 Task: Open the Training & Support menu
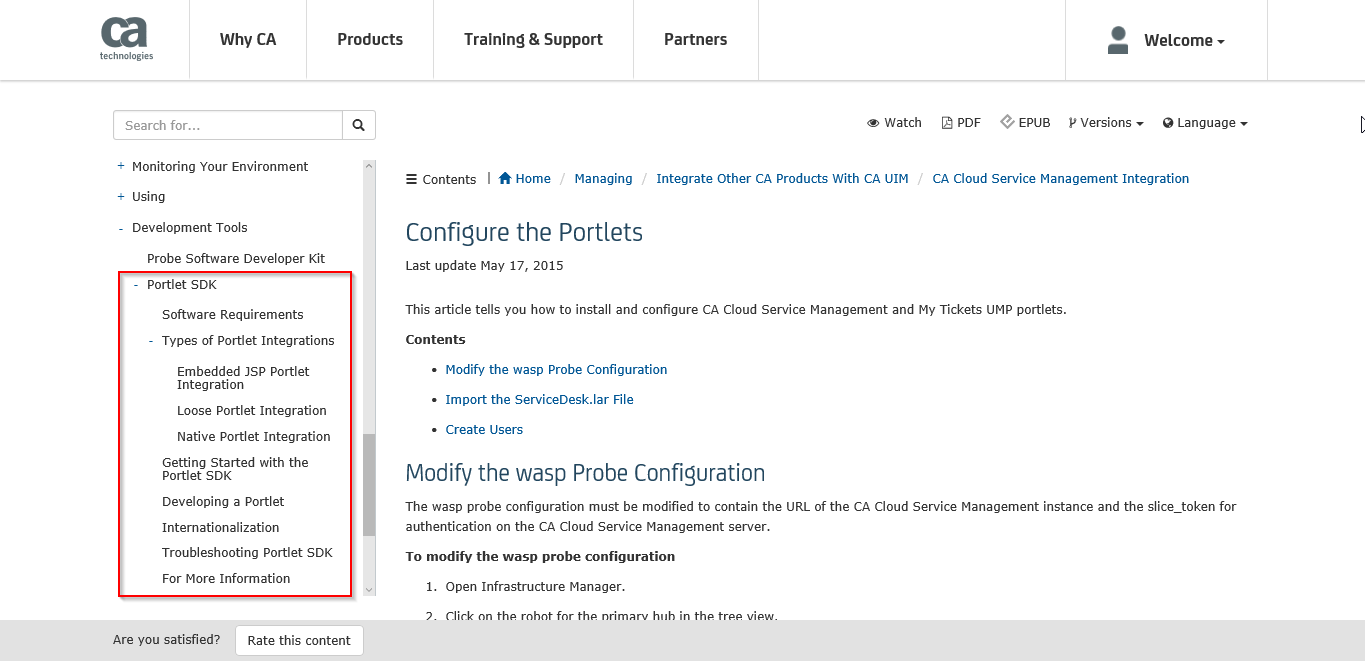pyautogui.click(x=533, y=40)
